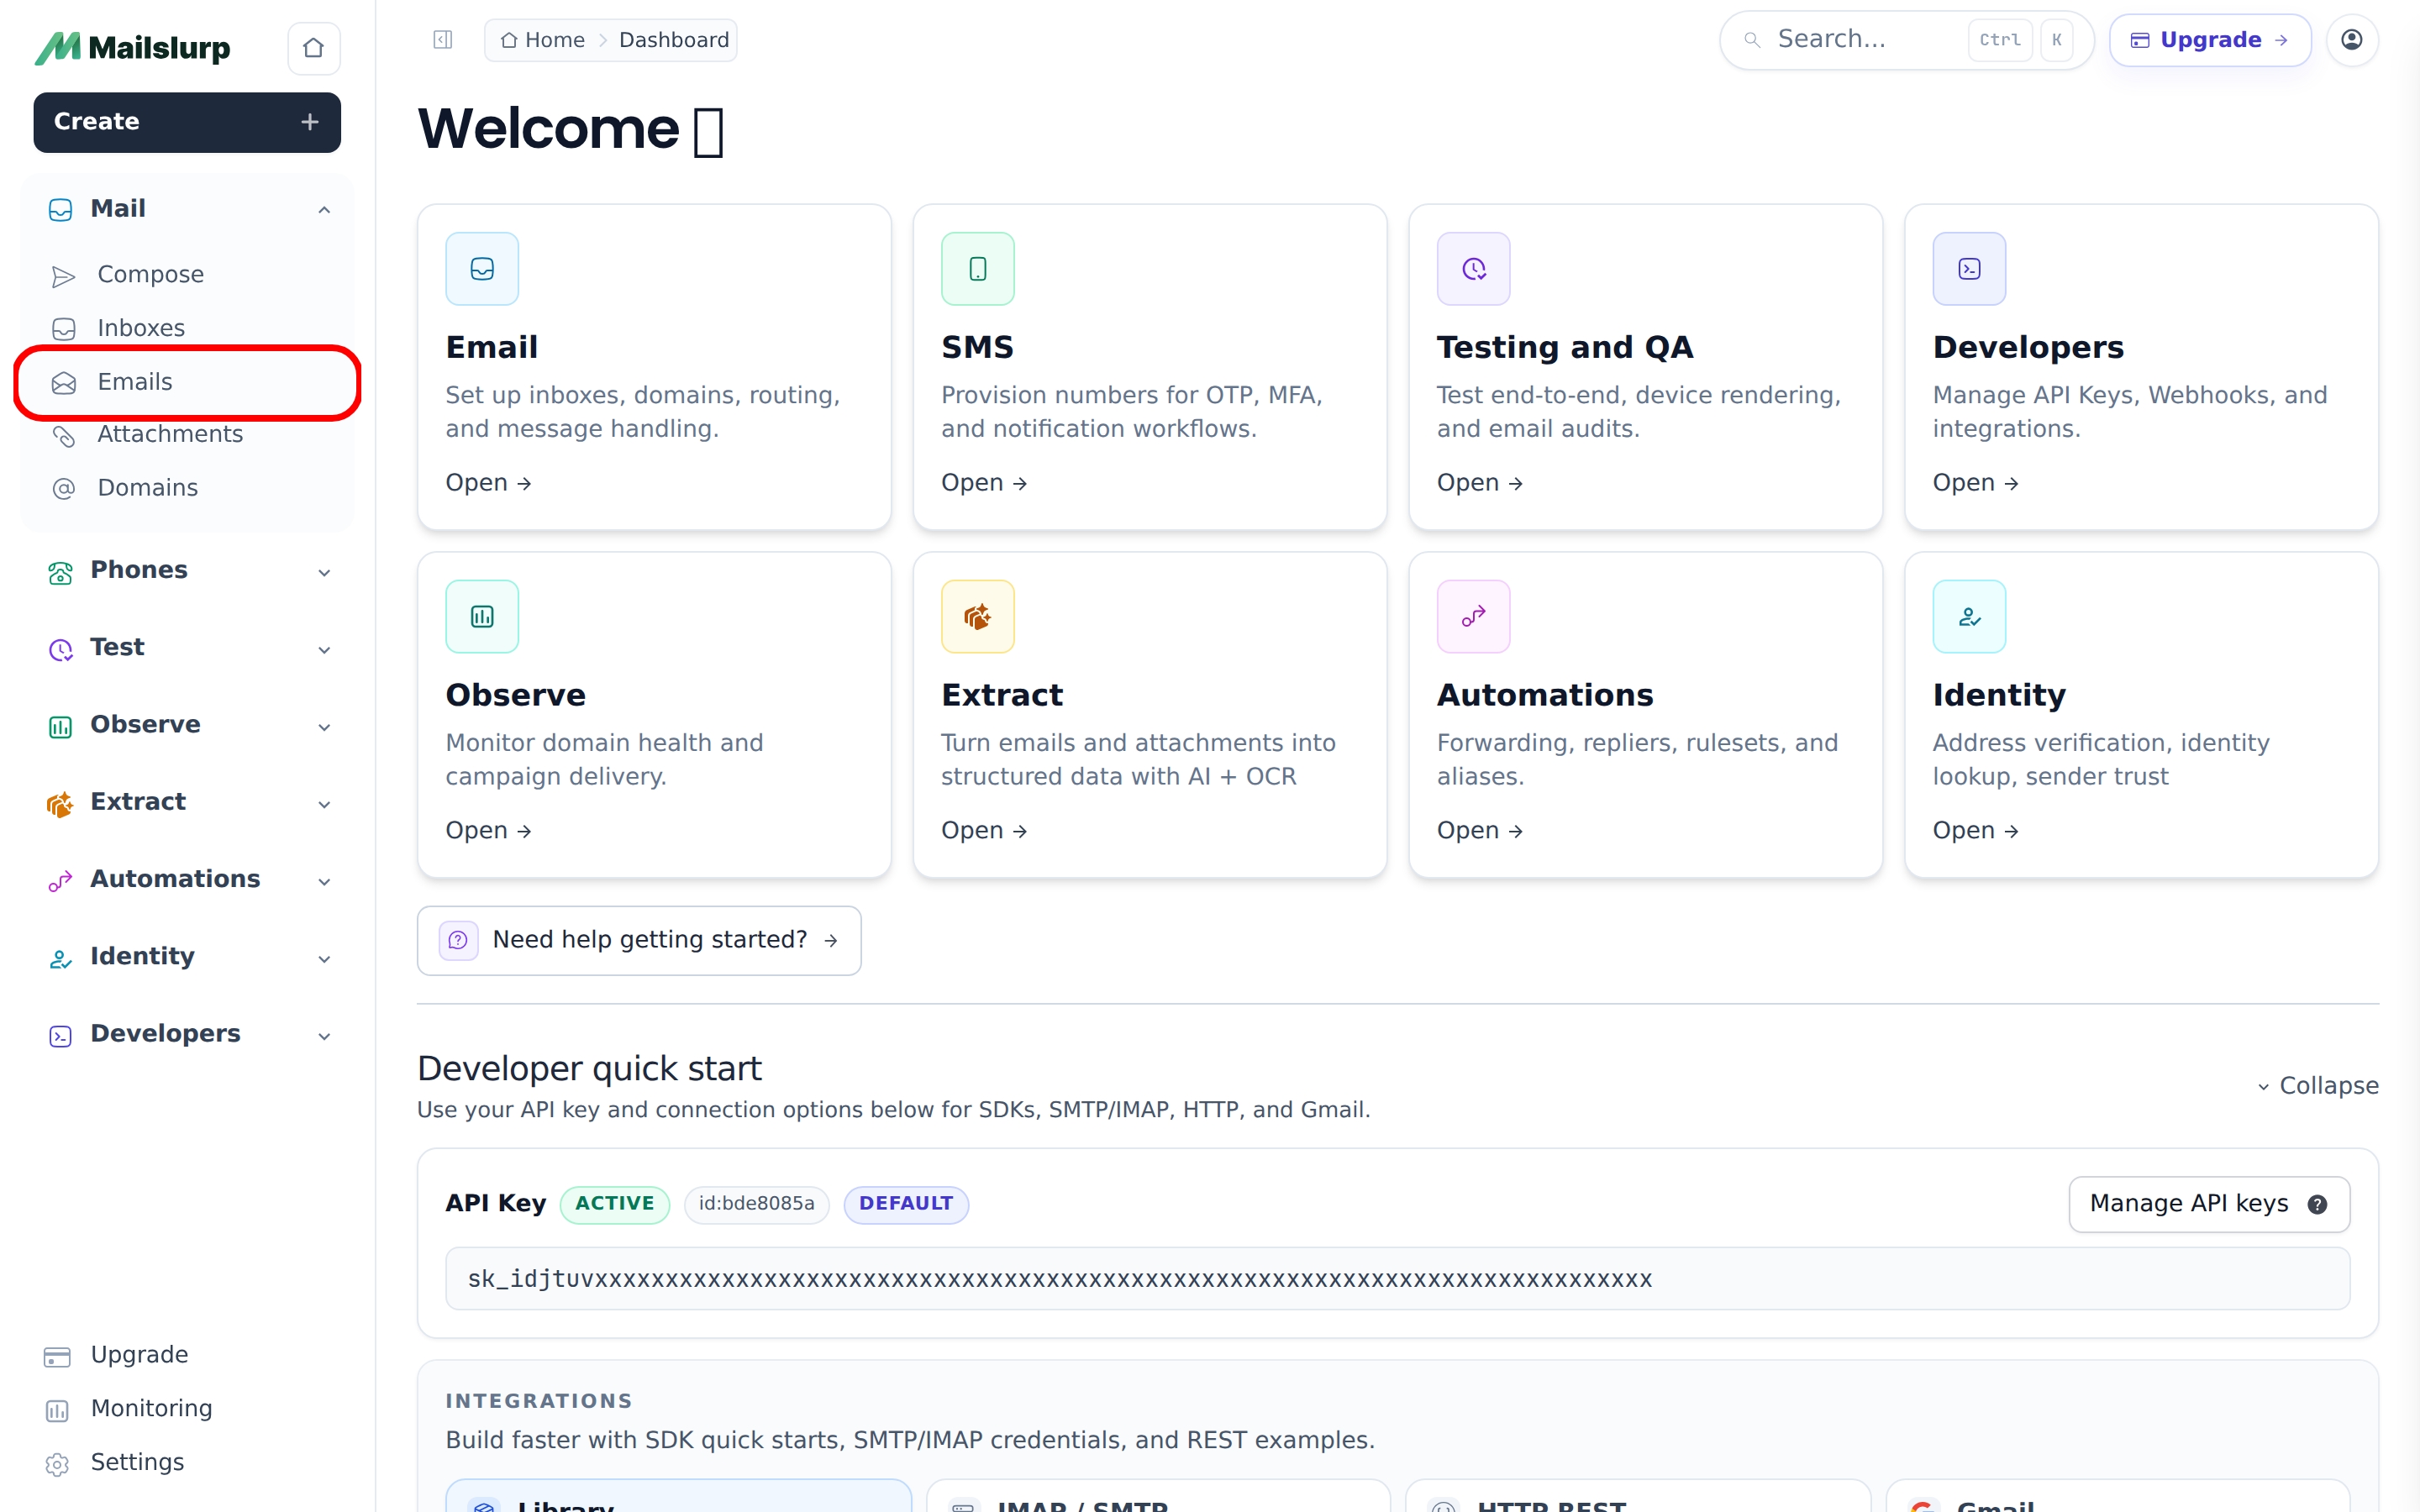Click the question icon in the getting started box
Image resolution: width=2420 pixels, height=1512 pixels.
458,940
